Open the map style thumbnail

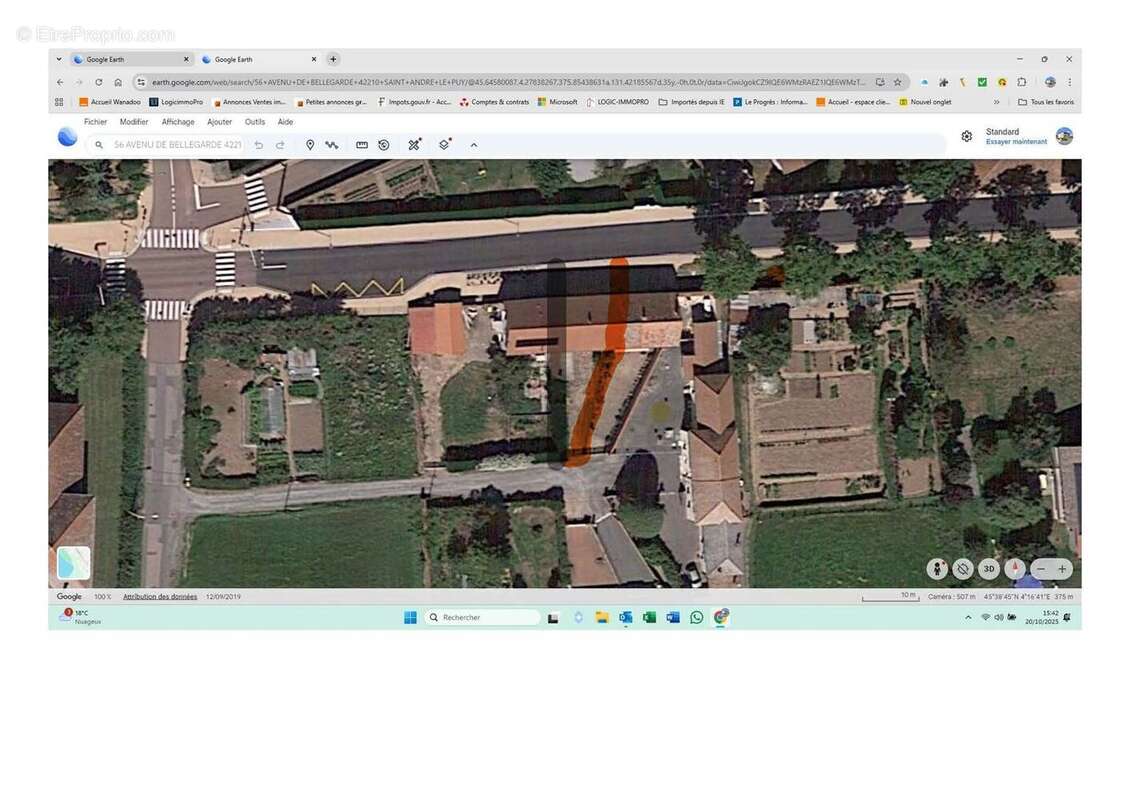tap(74, 563)
